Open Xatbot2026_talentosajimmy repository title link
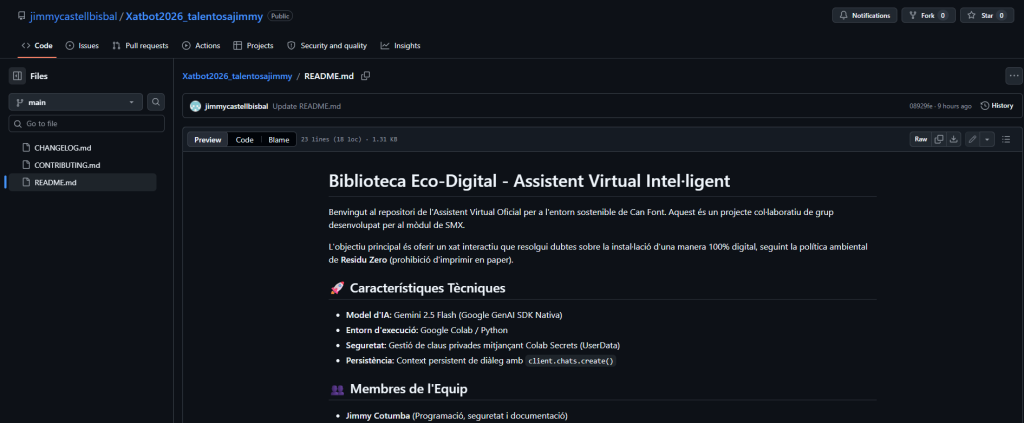 click(194, 16)
